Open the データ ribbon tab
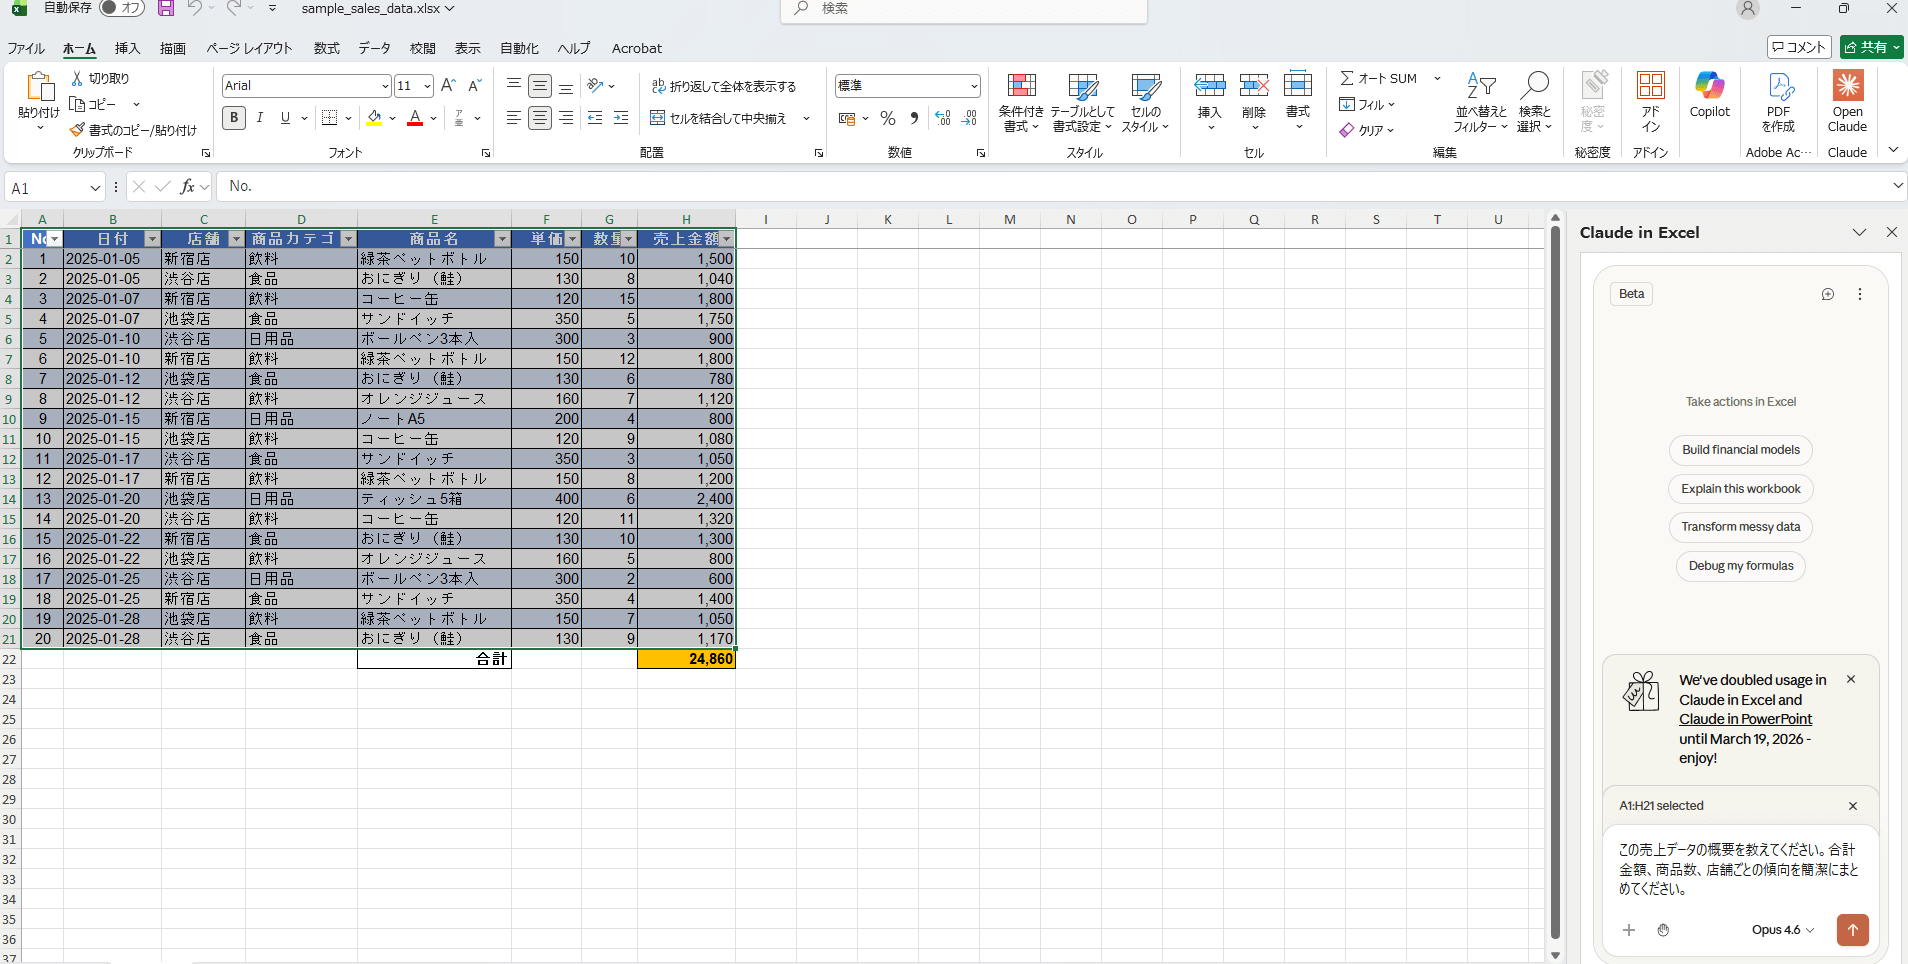 click(x=374, y=48)
